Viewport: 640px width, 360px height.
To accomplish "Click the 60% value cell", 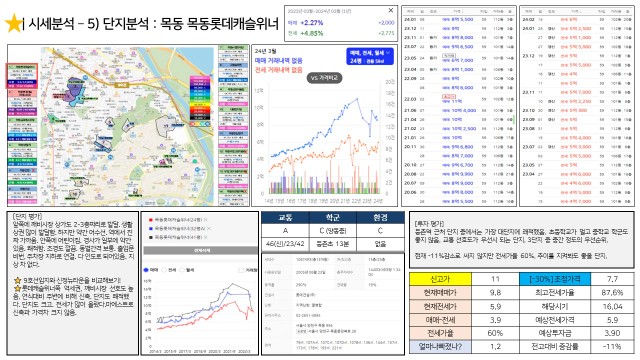I will (x=495, y=333).
